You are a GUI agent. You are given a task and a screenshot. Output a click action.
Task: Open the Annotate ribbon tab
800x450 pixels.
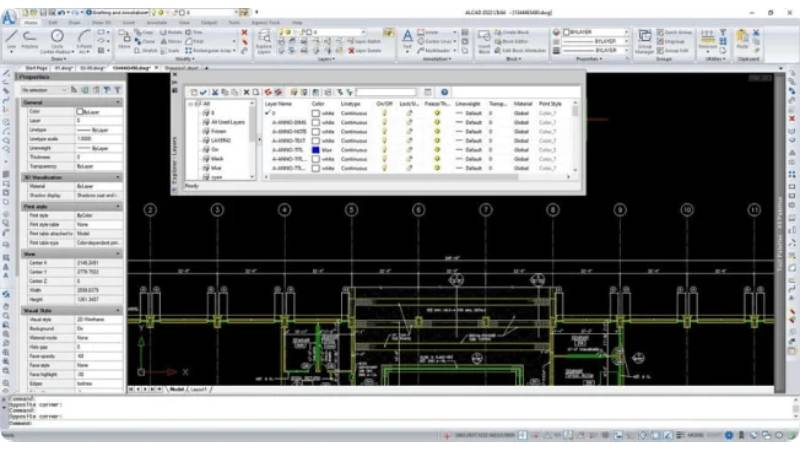[x=157, y=22]
